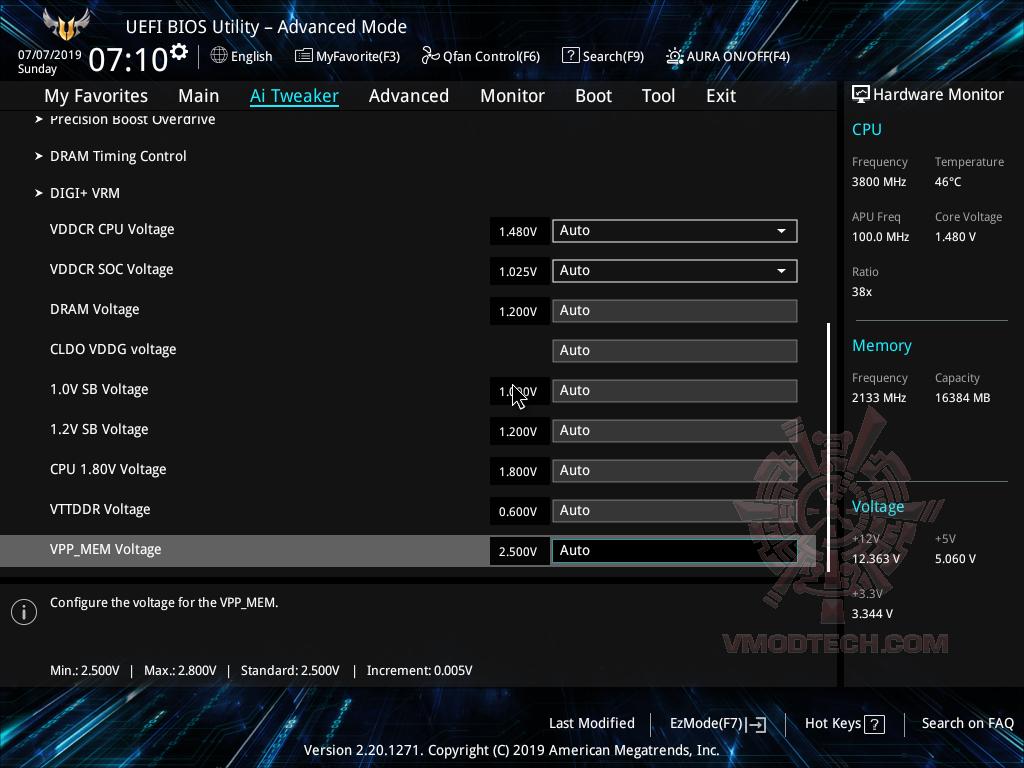The image size is (1024, 768).
Task: Click the 1.025V reading beside VDDCR SOC
Action: click(519, 271)
